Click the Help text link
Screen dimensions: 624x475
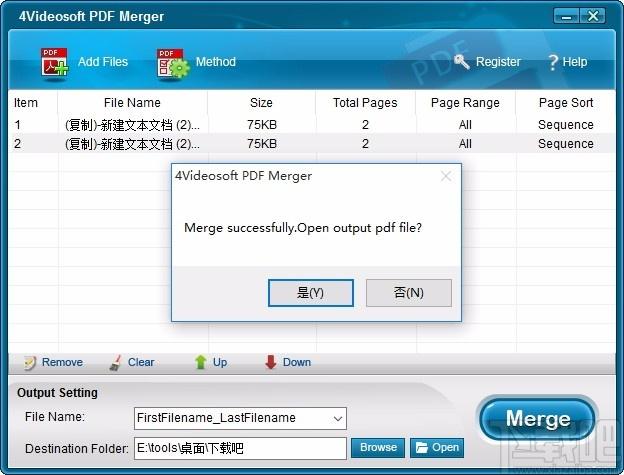pyautogui.click(x=575, y=62)
